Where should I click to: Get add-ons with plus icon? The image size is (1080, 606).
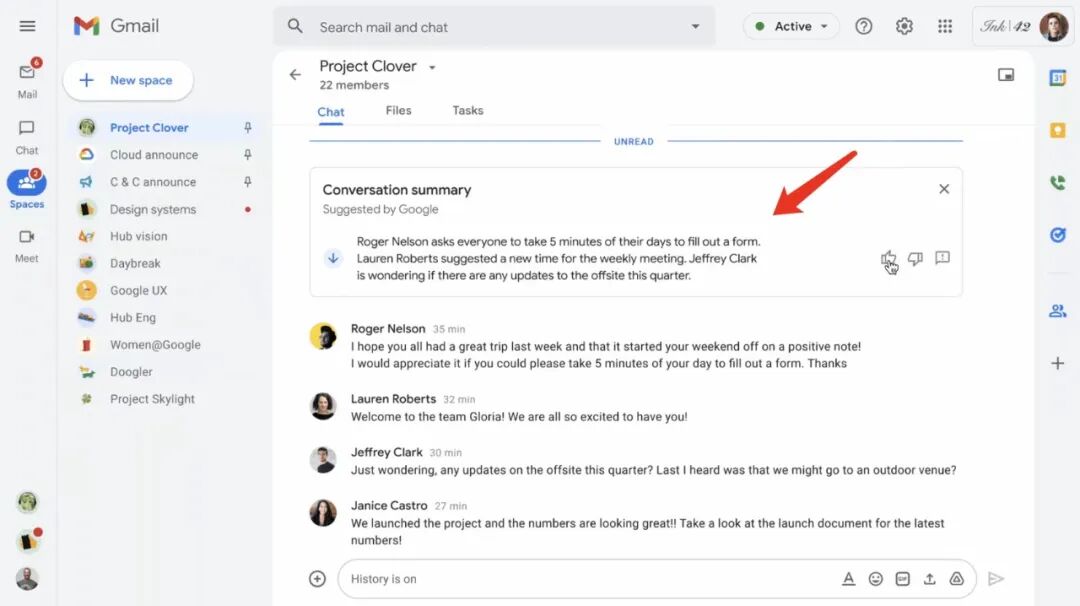tap(1058, 363)
